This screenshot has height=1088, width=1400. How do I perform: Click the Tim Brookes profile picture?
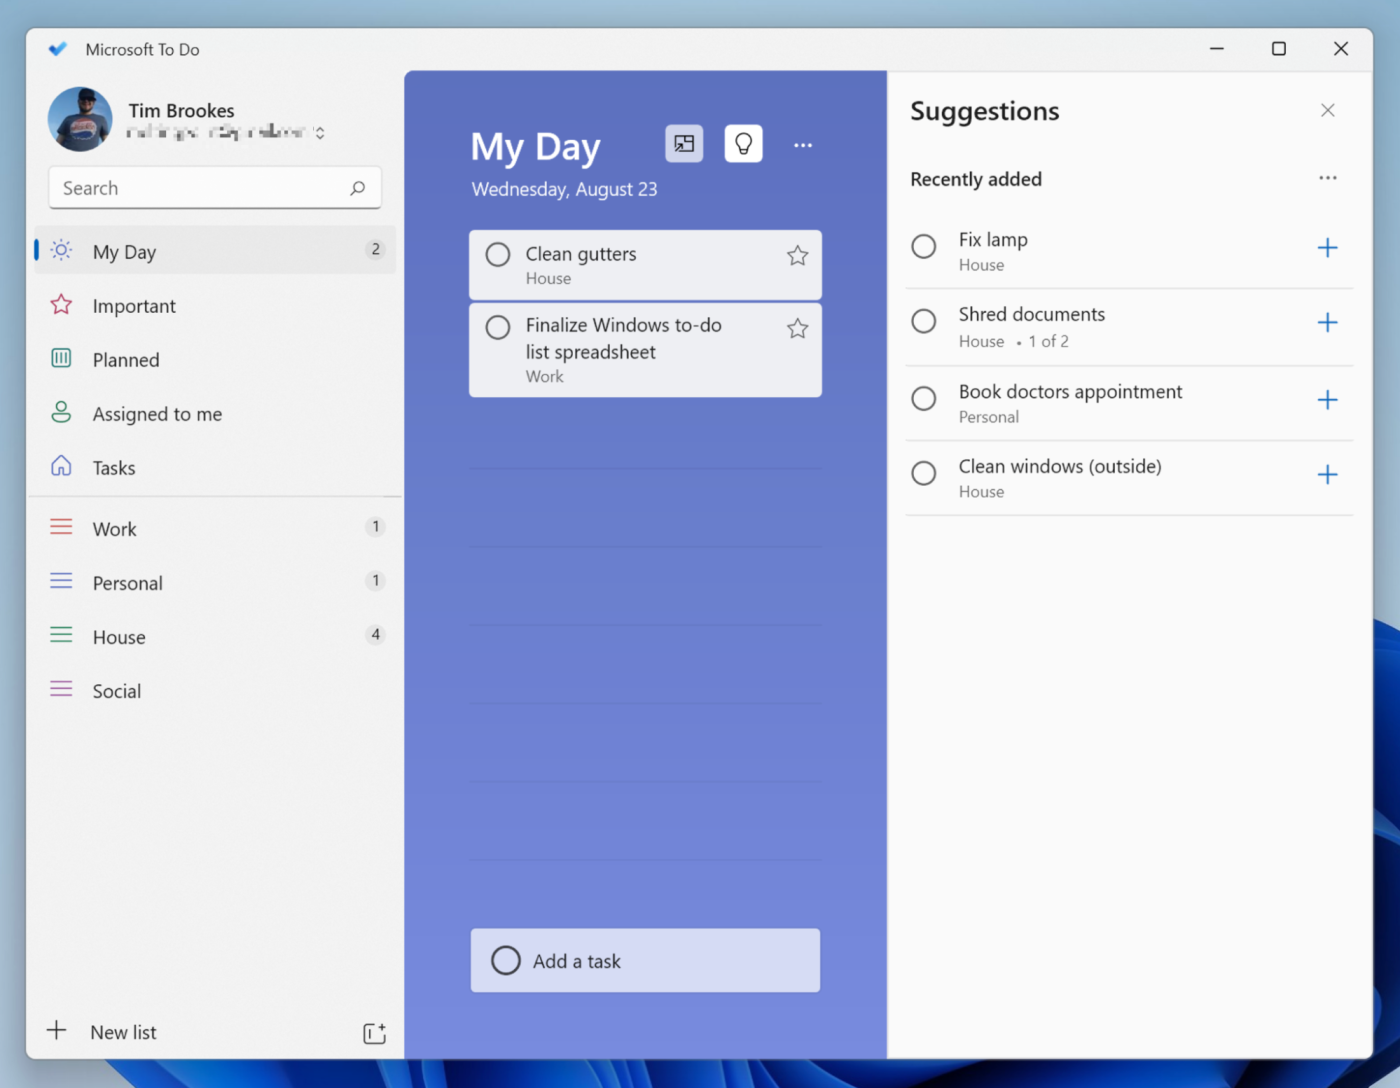[x=80, y=119]
